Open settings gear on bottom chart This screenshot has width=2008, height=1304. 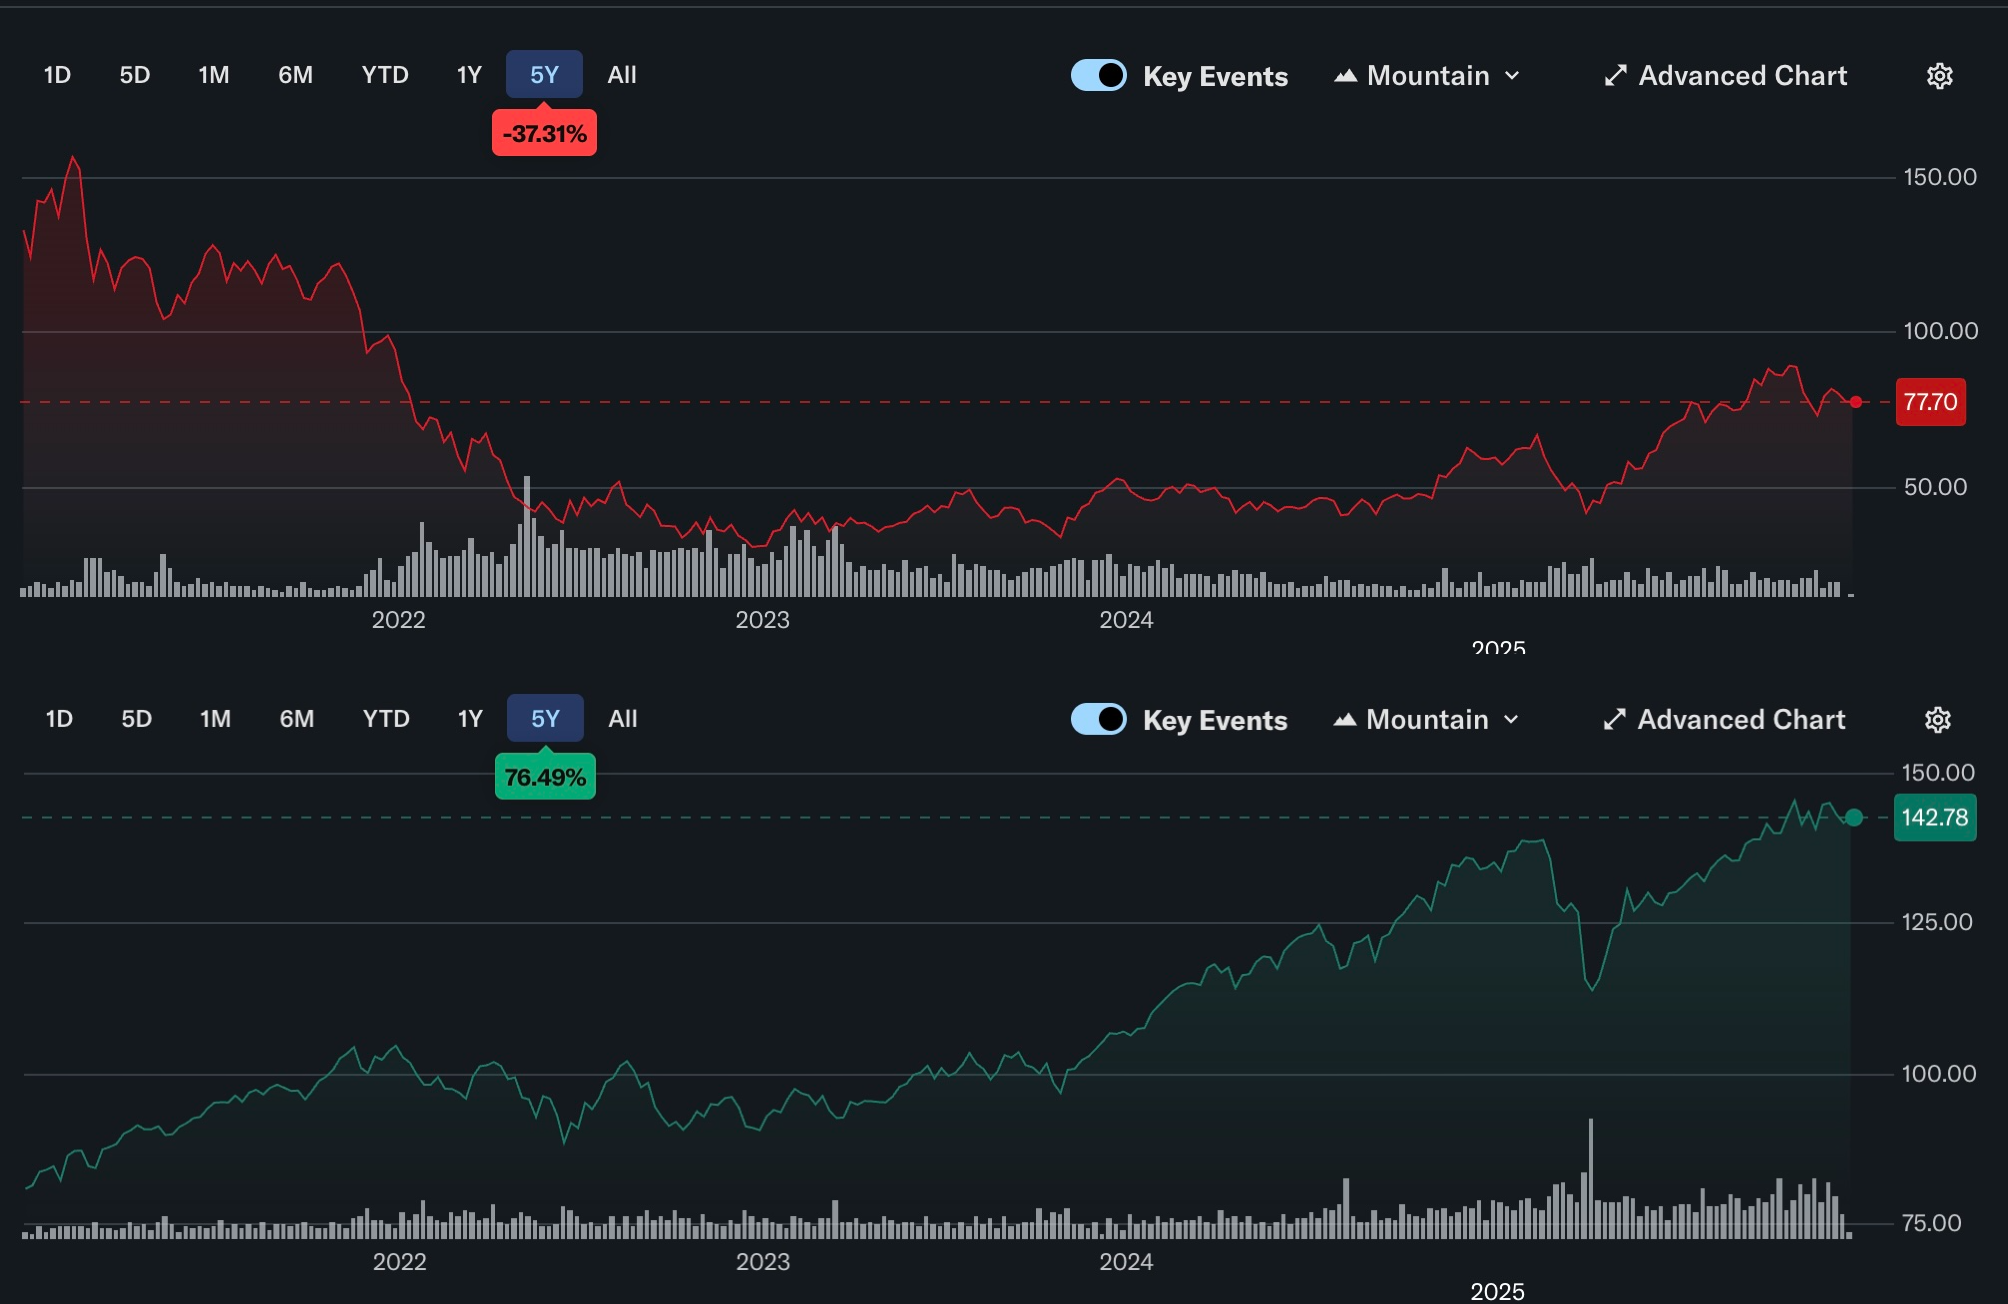pos(1937,720)
